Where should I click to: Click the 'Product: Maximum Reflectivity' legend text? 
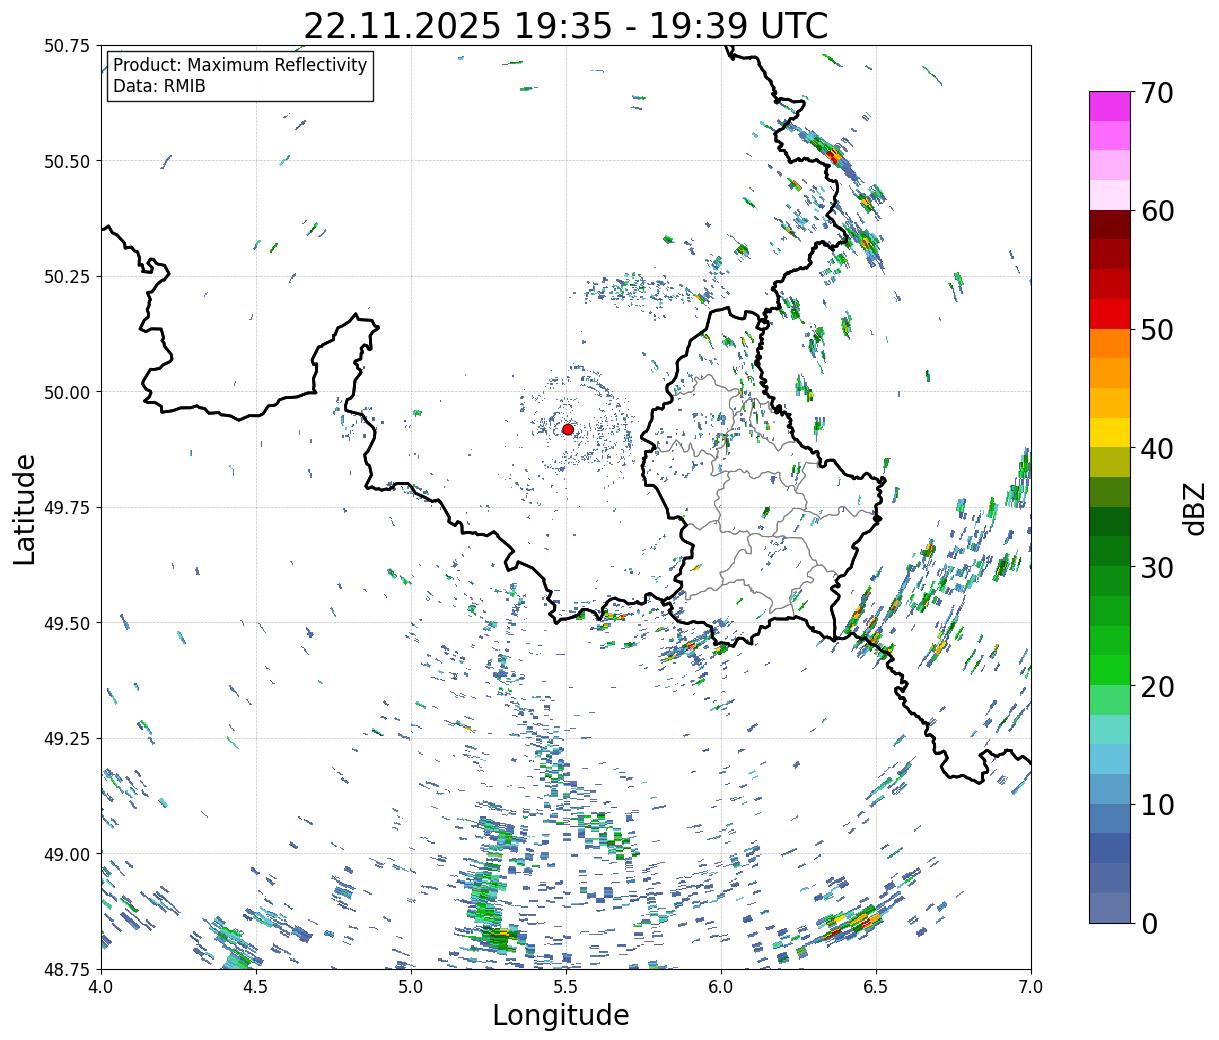(240, 65)
